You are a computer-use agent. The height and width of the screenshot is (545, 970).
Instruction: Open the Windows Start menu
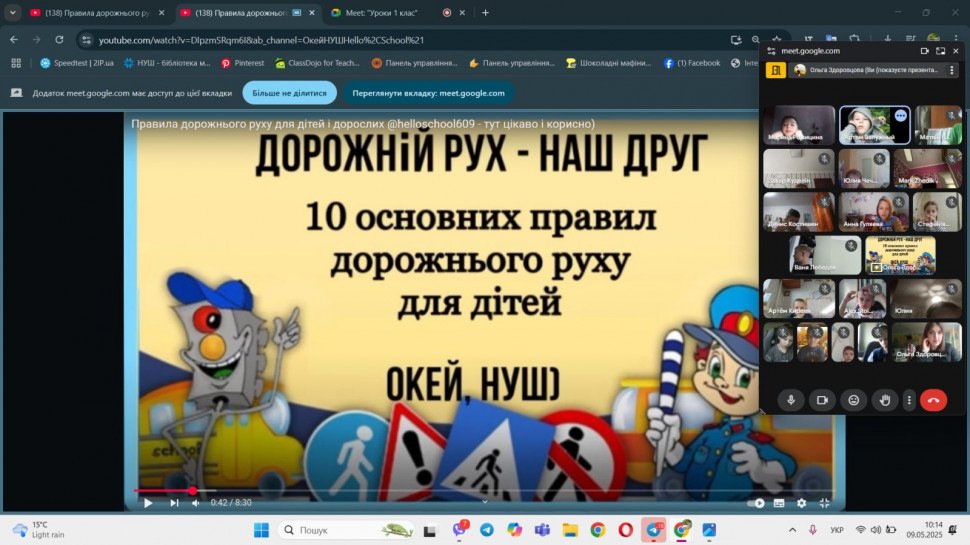tap(262, 530)
